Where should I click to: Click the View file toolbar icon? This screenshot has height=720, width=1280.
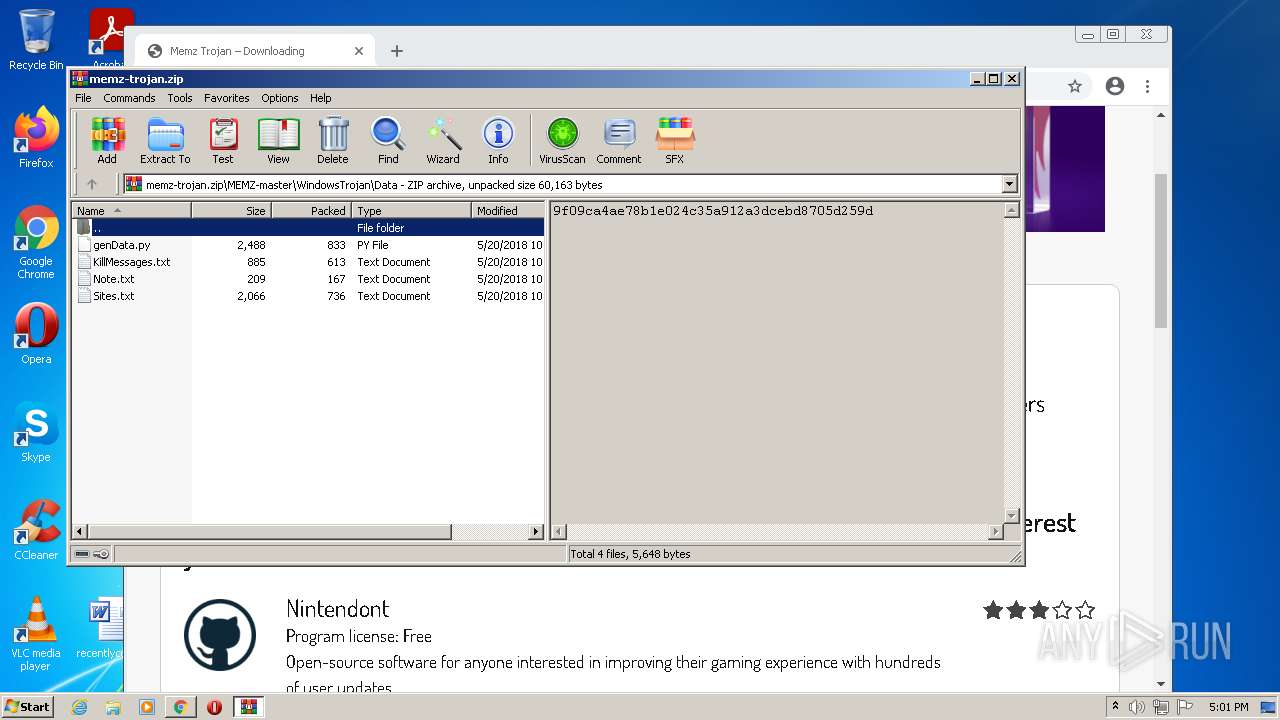[x=278, y=141]
